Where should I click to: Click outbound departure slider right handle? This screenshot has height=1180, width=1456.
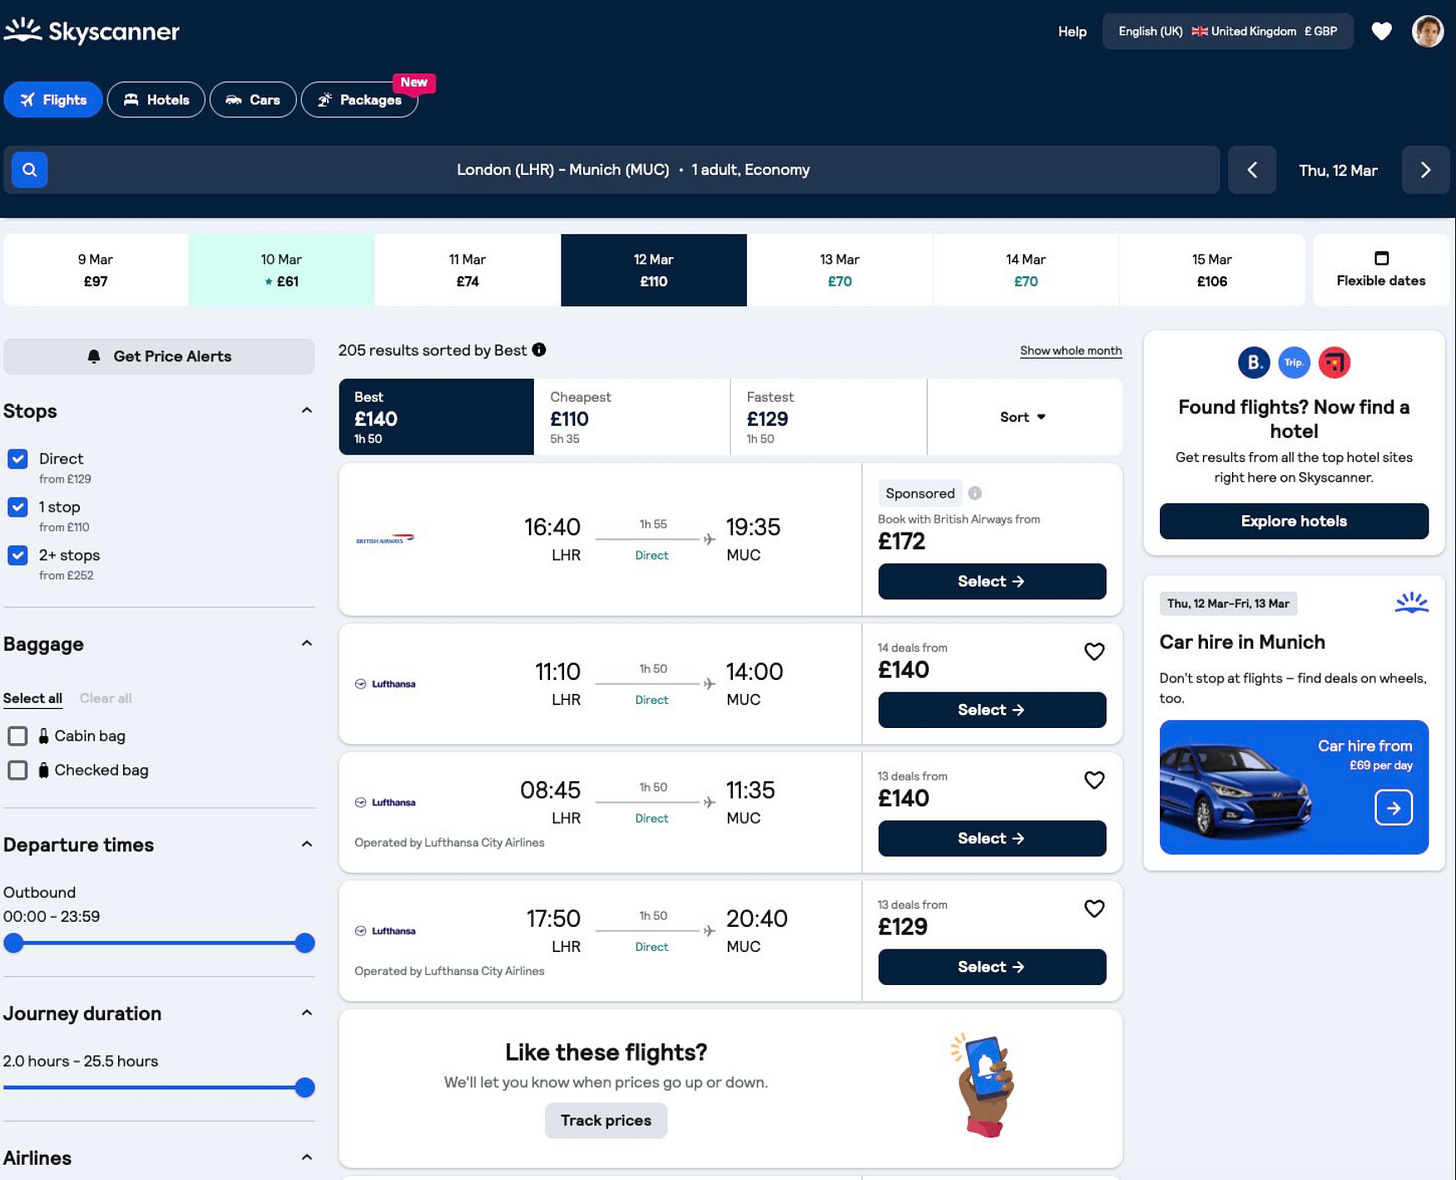point(305,943)
